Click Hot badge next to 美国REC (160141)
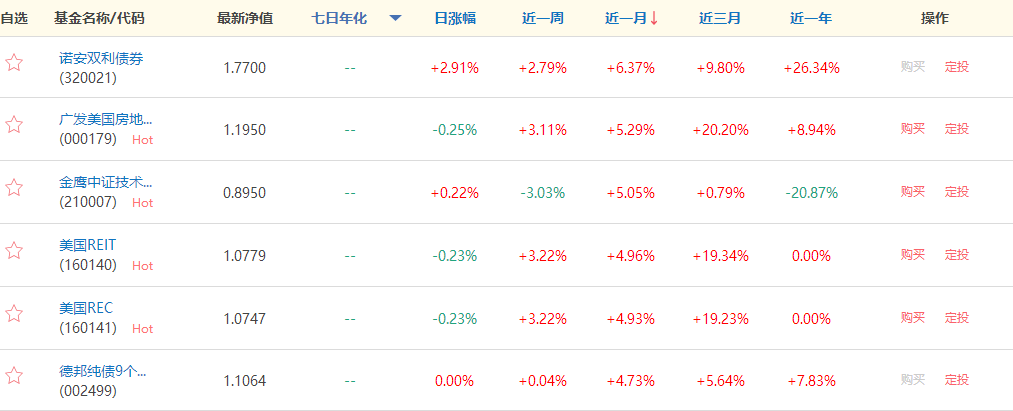This screenshot has width=1013, height=411. point(143,329)
